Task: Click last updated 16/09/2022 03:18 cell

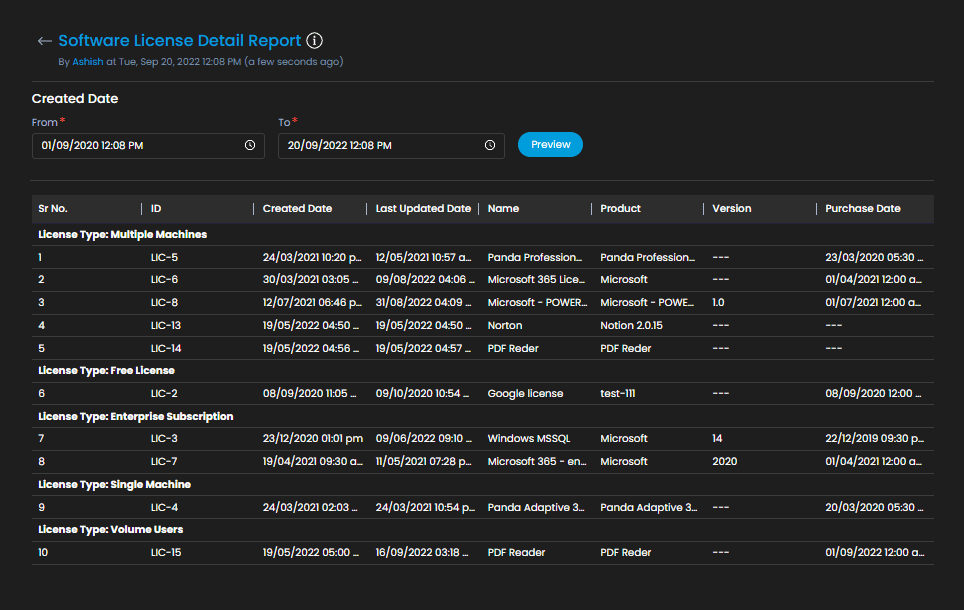Action: coord(422,552)
